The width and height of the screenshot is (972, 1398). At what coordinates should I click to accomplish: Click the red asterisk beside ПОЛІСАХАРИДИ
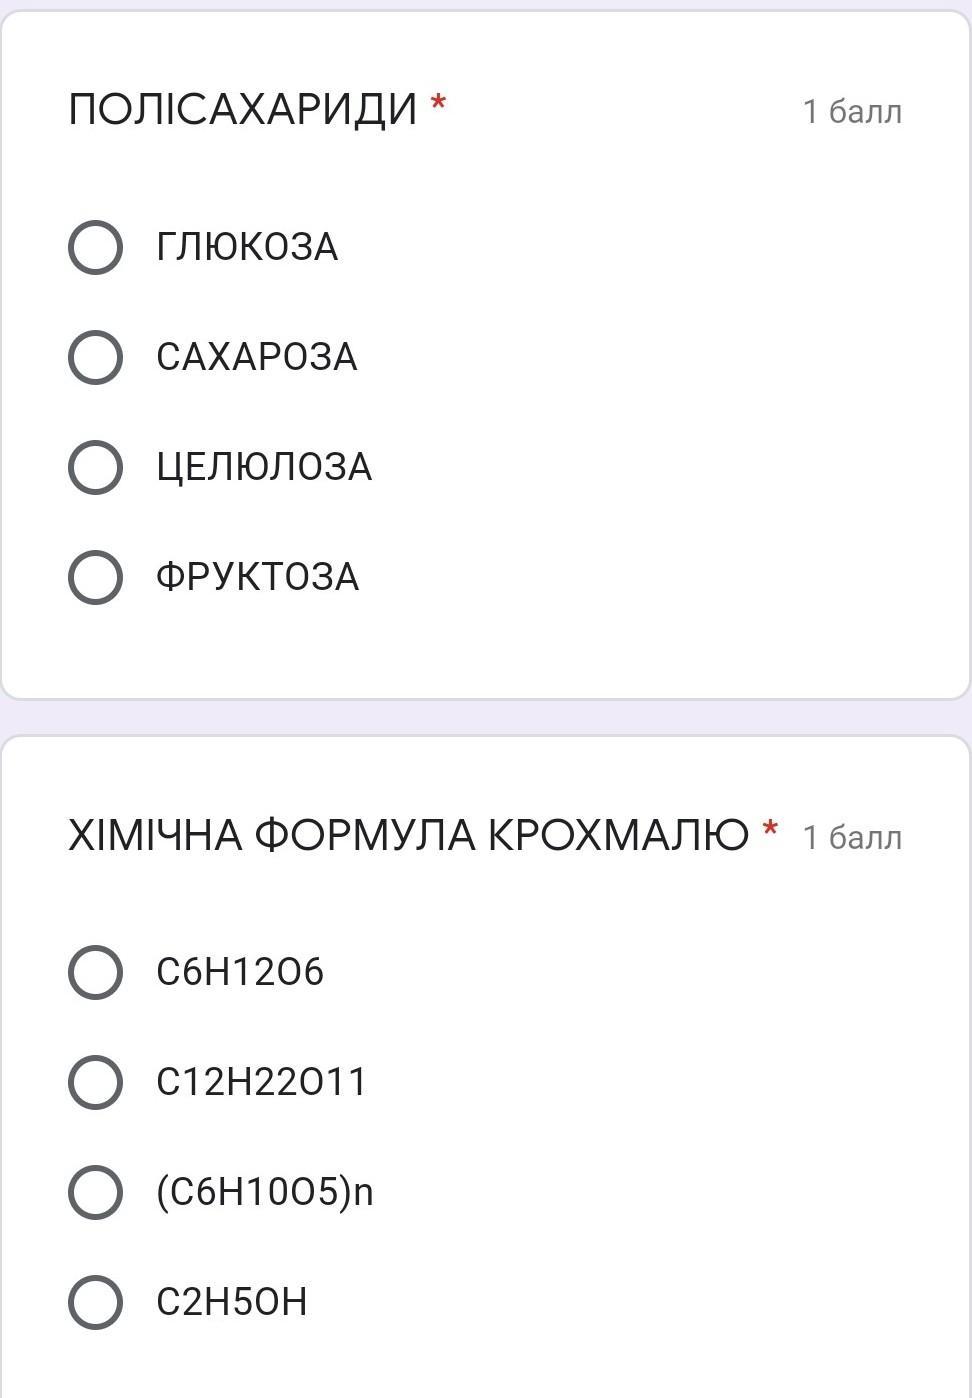[438, 102]
